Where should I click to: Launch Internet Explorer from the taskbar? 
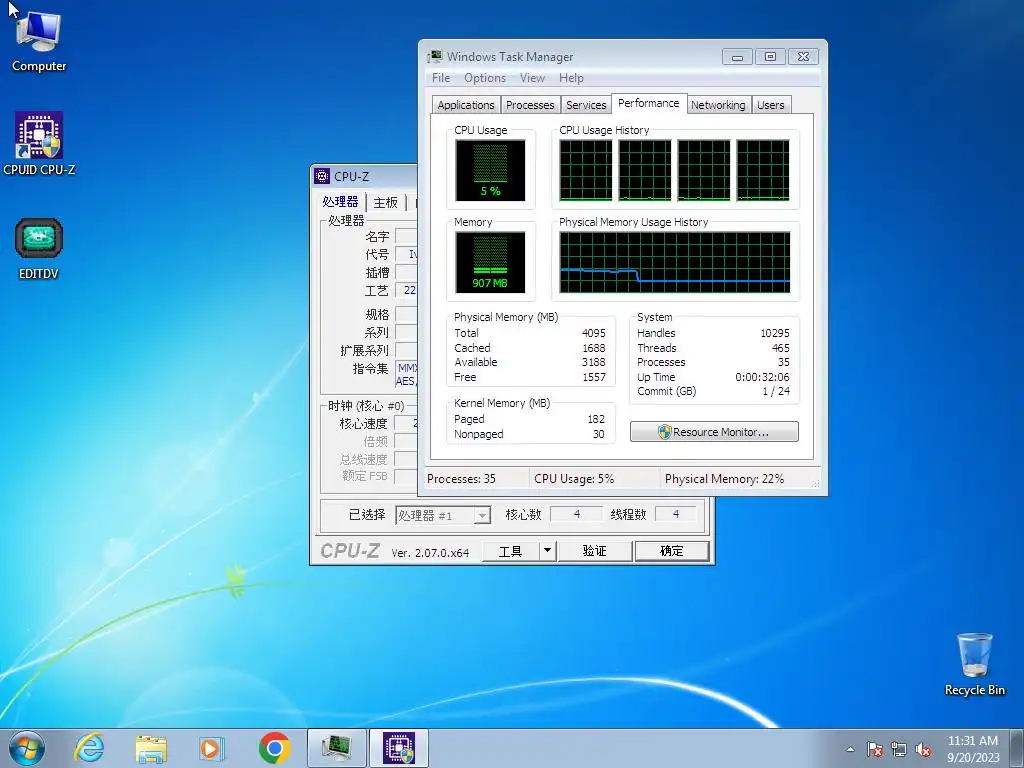point(89,748)
